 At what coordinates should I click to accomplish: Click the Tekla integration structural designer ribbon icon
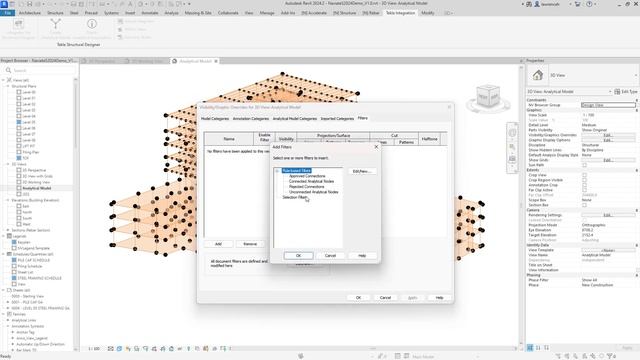18,24
